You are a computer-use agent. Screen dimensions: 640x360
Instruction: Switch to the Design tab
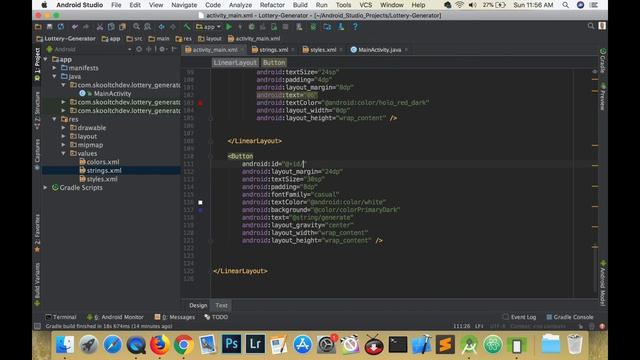click(x=198, y=305)
